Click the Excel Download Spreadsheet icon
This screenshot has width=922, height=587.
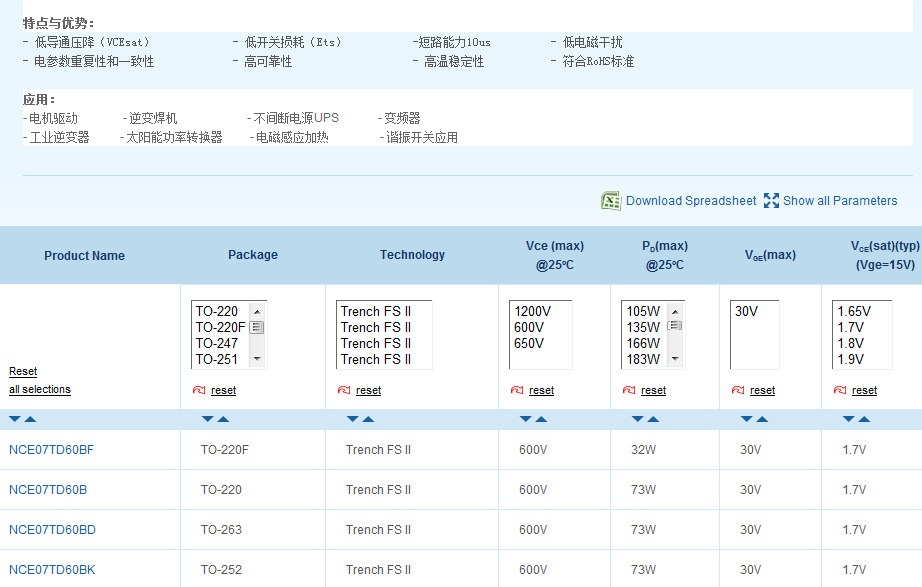(x=611, y=201)
